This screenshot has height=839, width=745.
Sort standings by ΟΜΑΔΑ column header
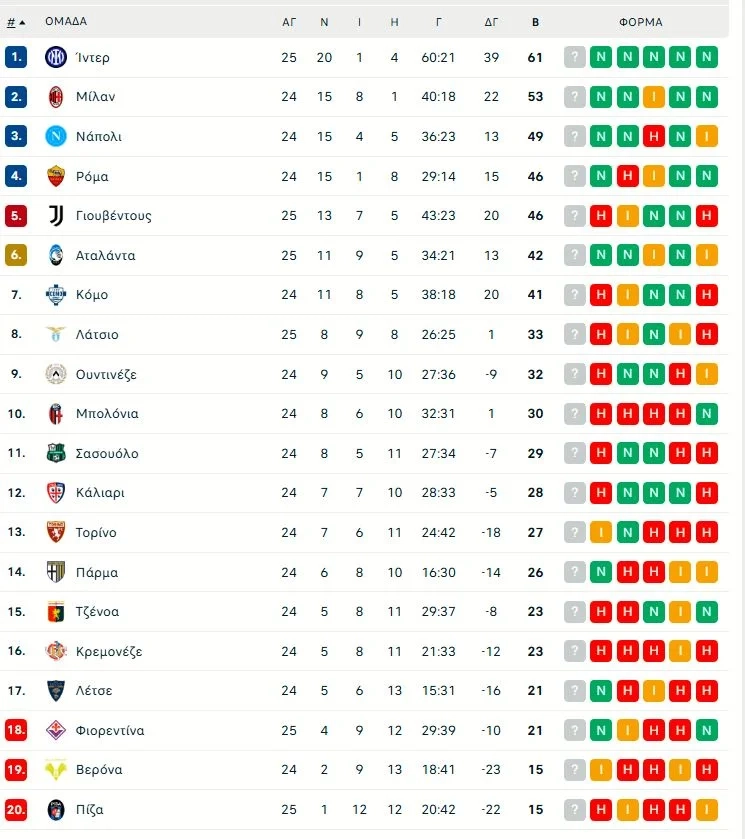click(66, 21)
